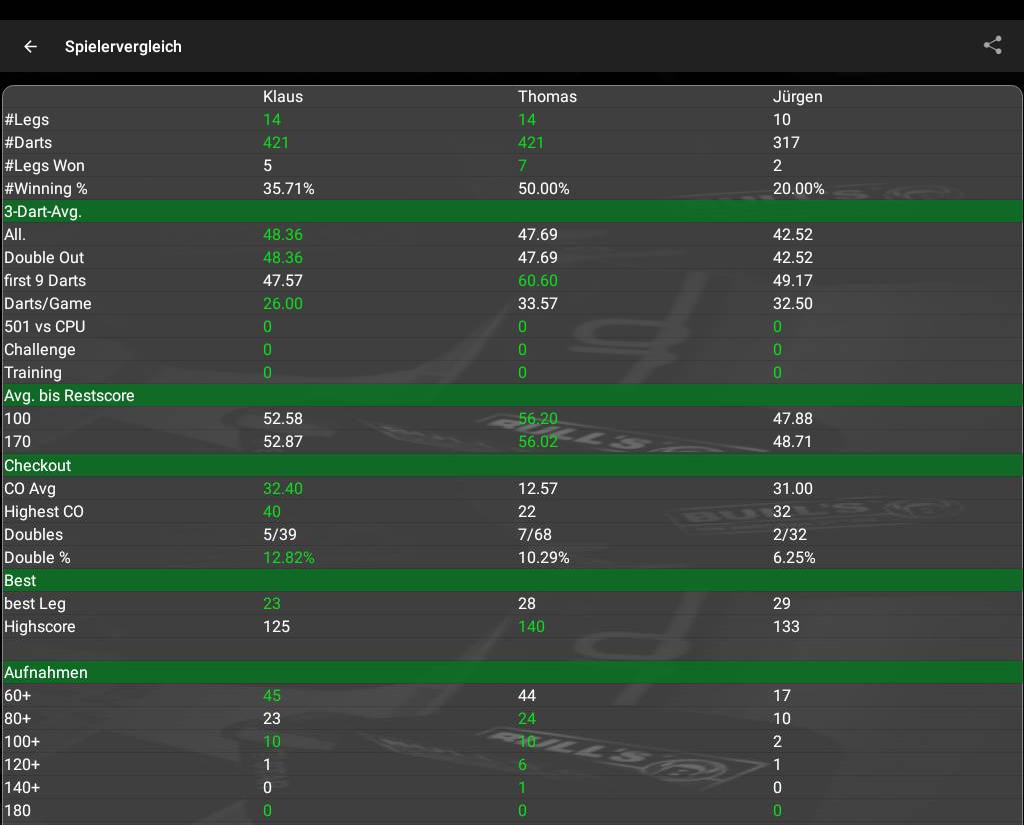
Task: Click the Avg. bis Restscore section header
Action: (69, 396)
